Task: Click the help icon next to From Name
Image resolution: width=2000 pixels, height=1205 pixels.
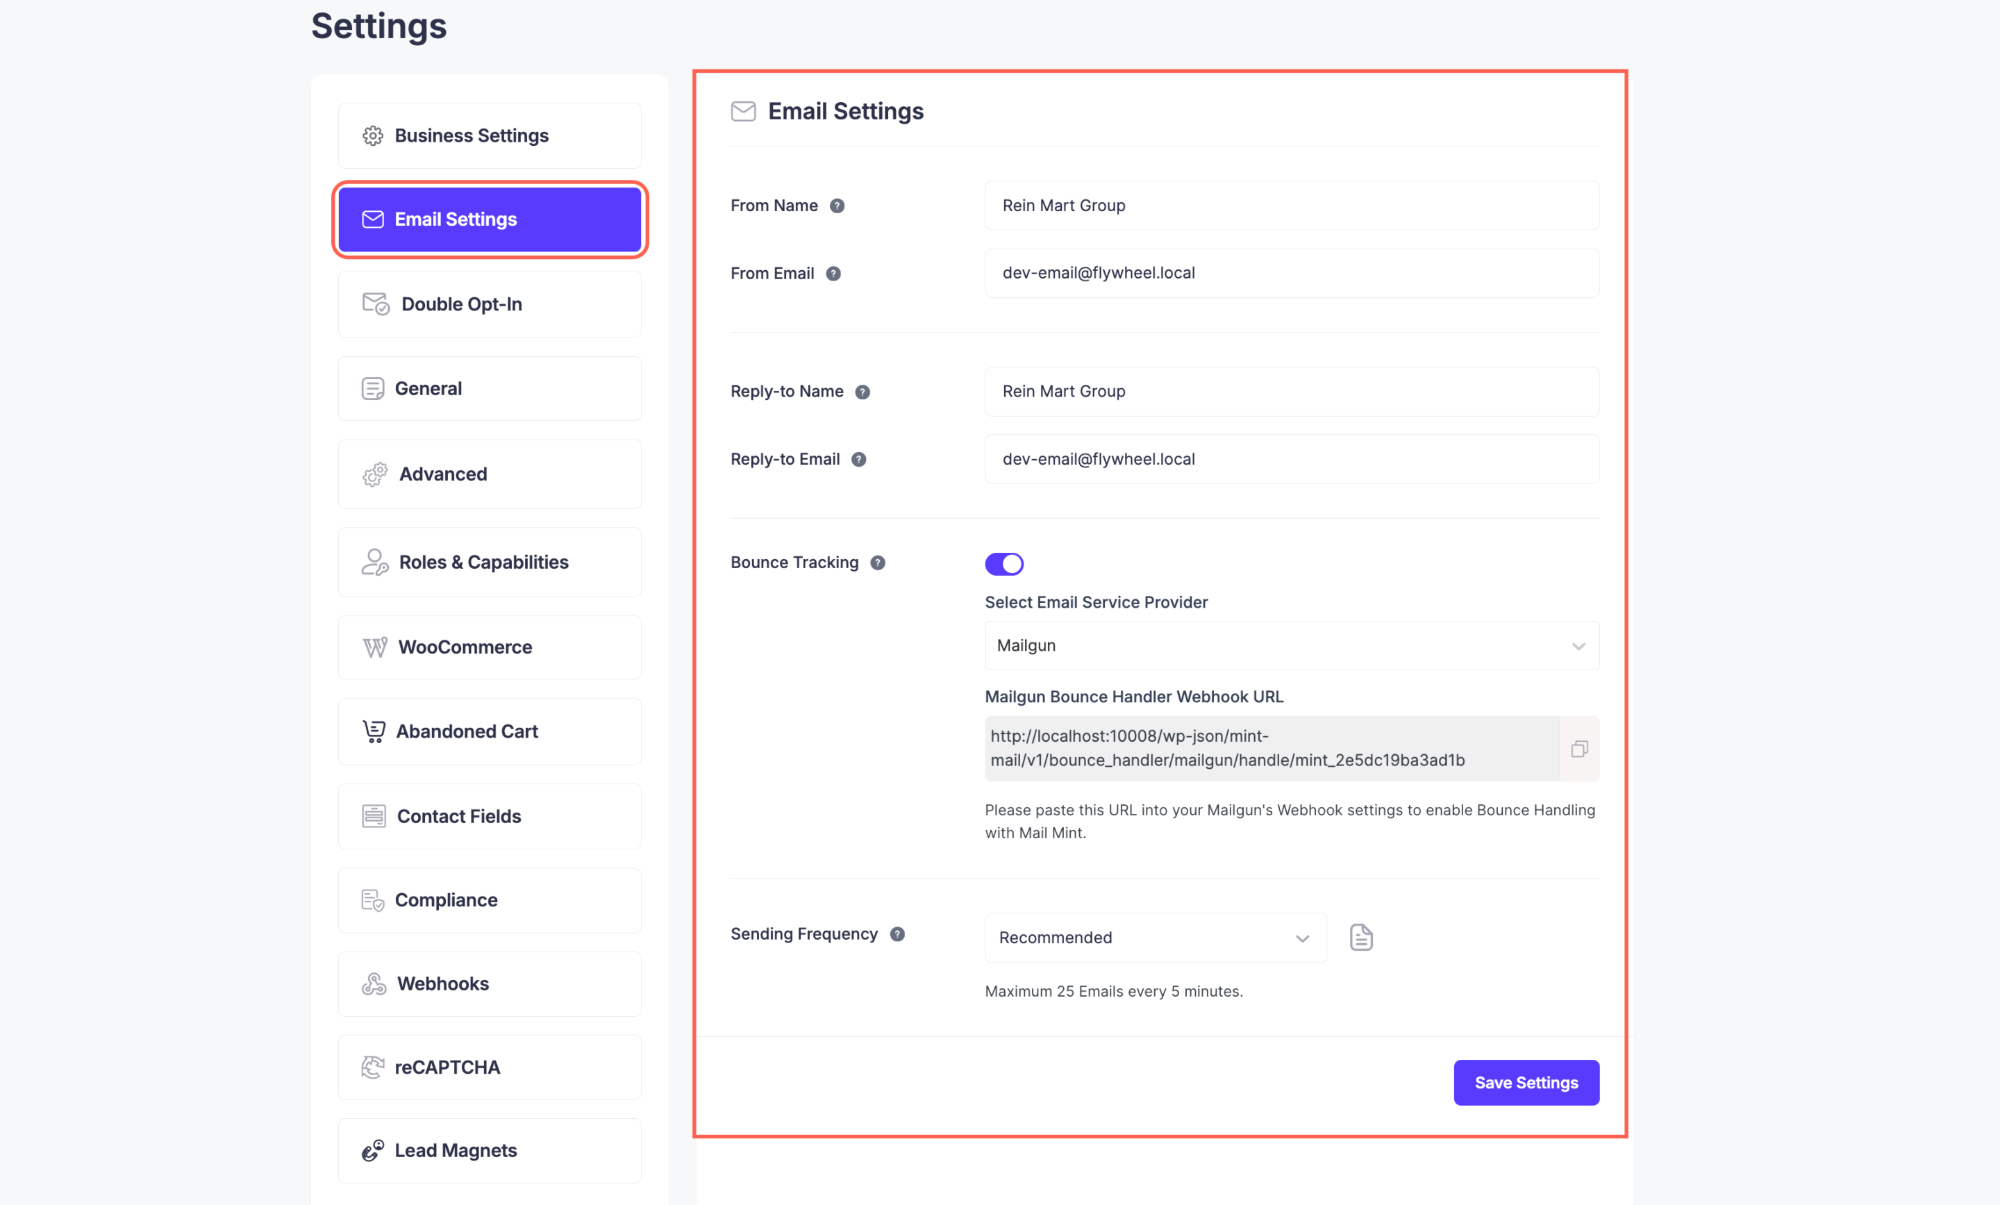Action: point(838,206)
